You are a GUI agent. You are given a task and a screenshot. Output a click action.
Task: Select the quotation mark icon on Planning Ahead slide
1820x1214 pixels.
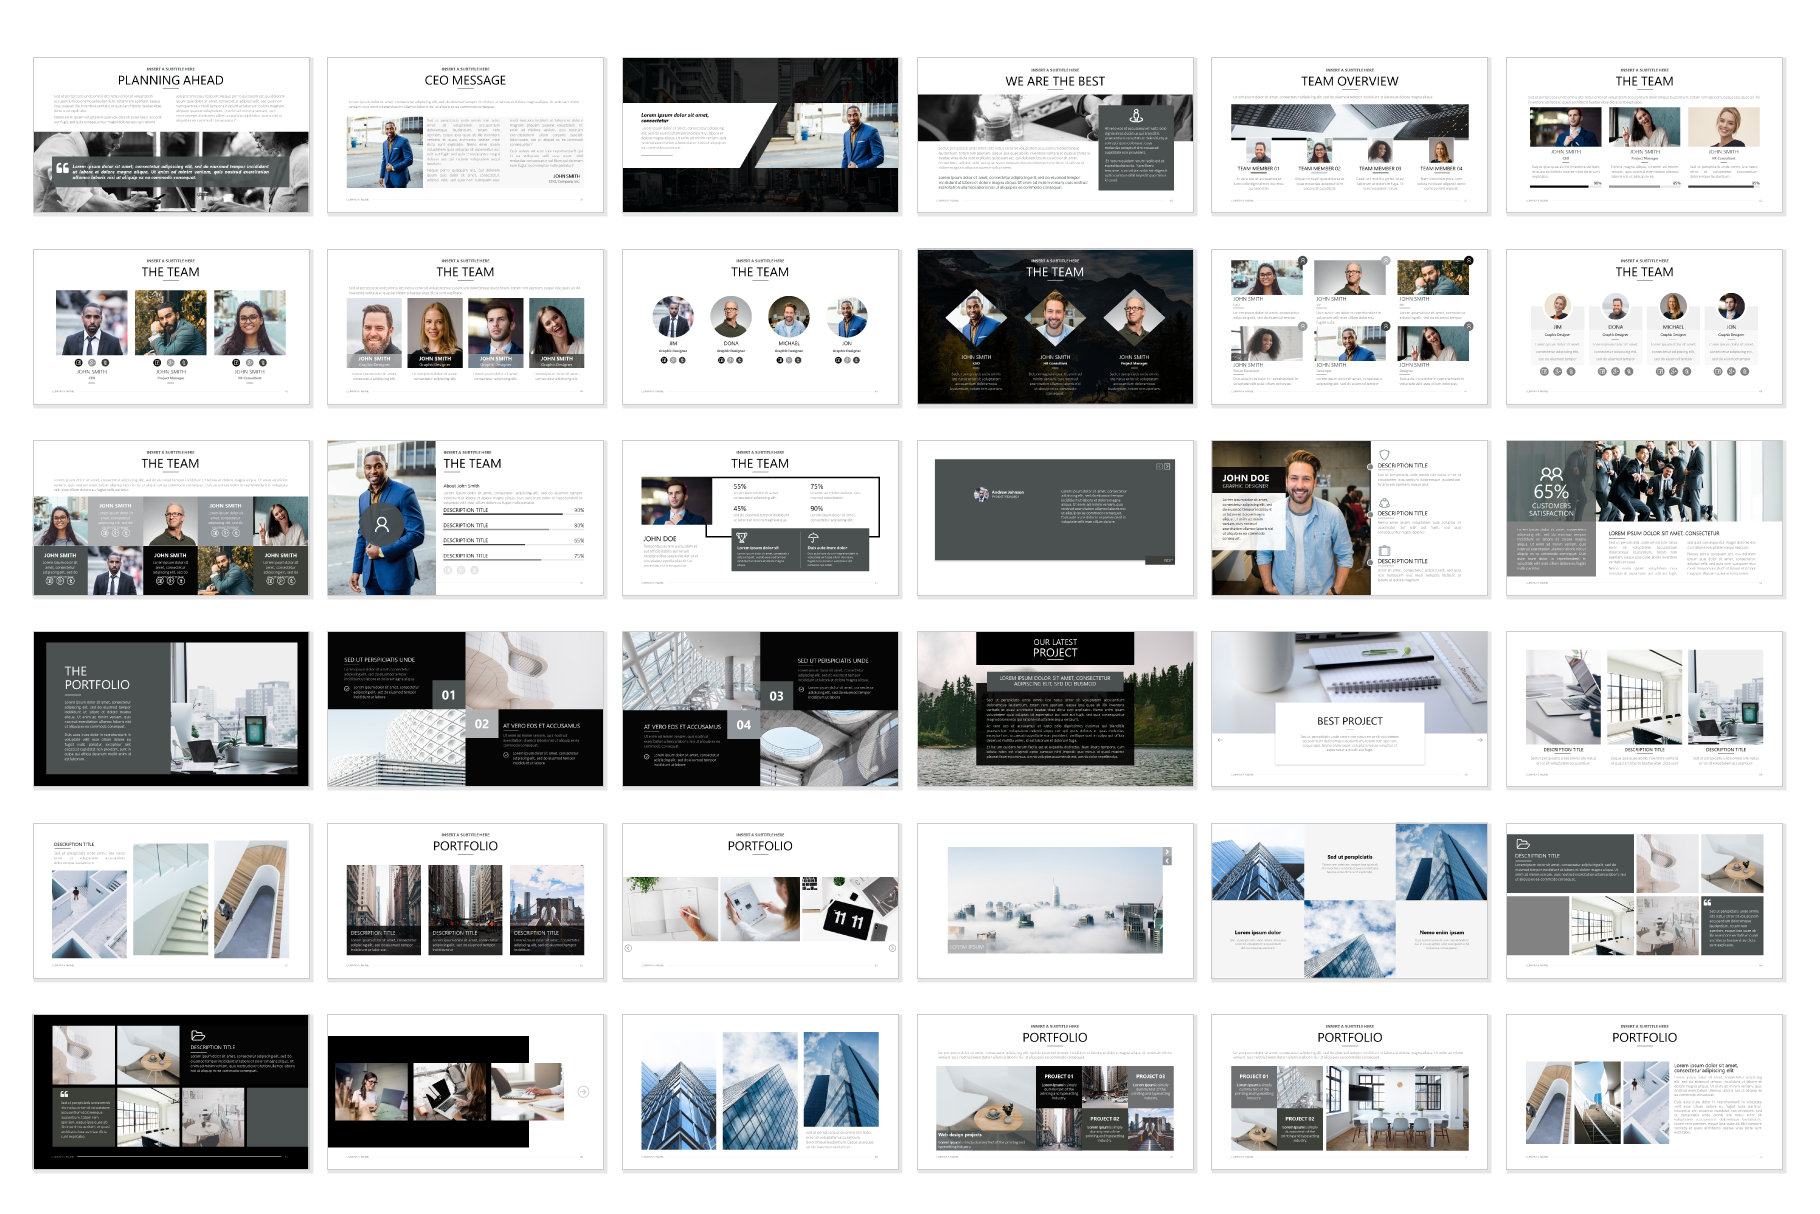click(63, 168)
